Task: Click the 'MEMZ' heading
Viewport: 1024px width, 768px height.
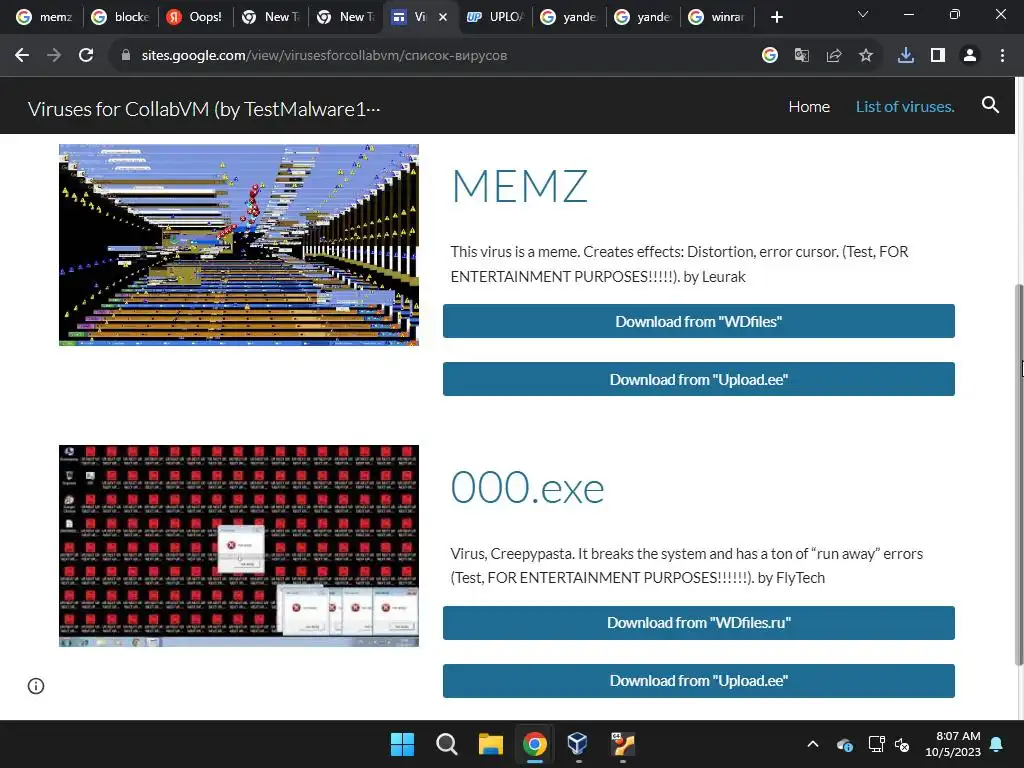Action: [519, 186]
